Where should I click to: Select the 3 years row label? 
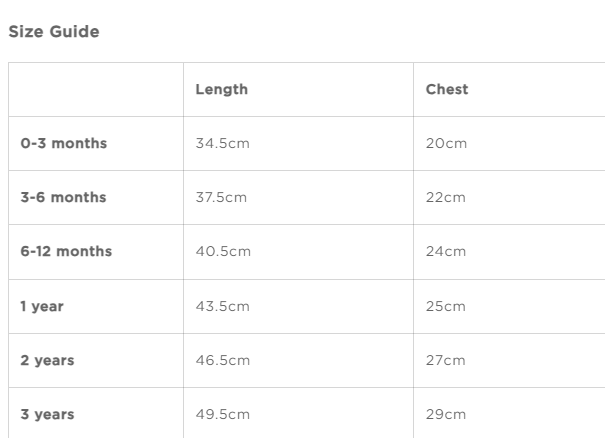tap(47, 414)
